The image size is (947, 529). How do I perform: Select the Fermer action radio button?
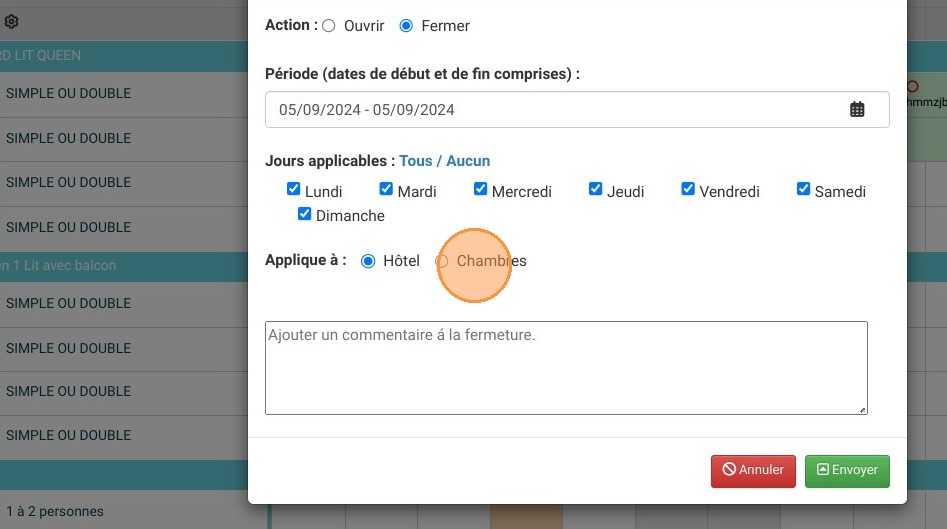pos(406,26)
